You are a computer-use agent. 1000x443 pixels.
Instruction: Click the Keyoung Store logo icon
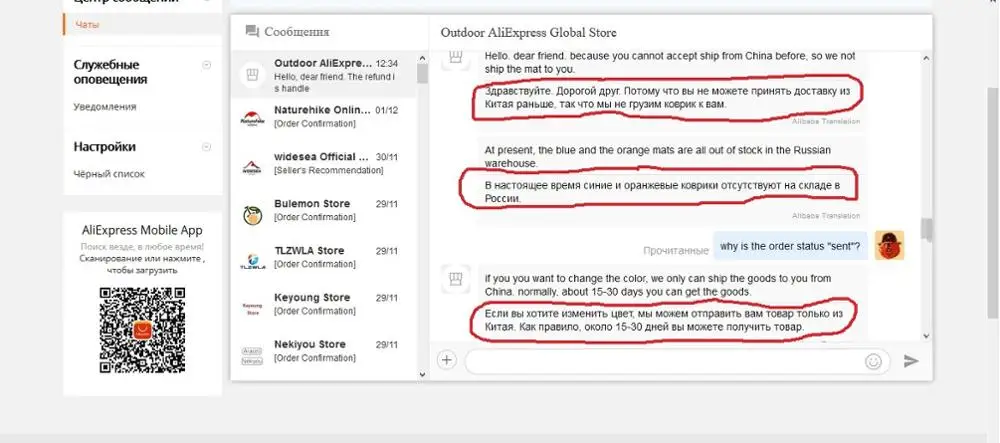coord(252,309)
